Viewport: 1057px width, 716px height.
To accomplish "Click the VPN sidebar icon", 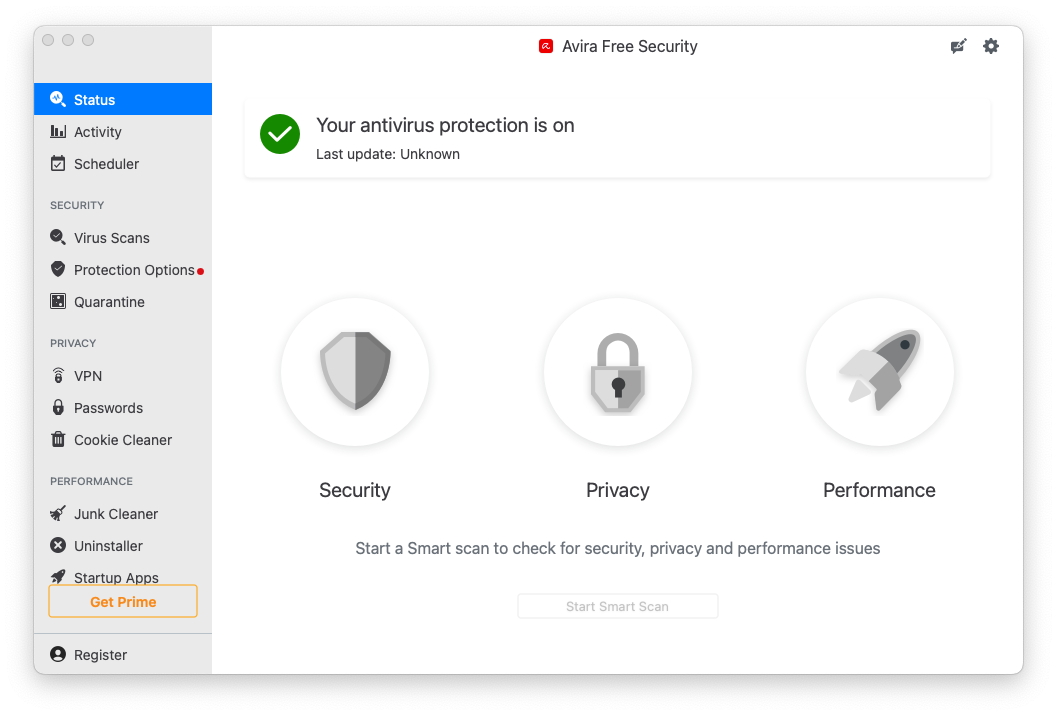I will click(x=58, y=376).
